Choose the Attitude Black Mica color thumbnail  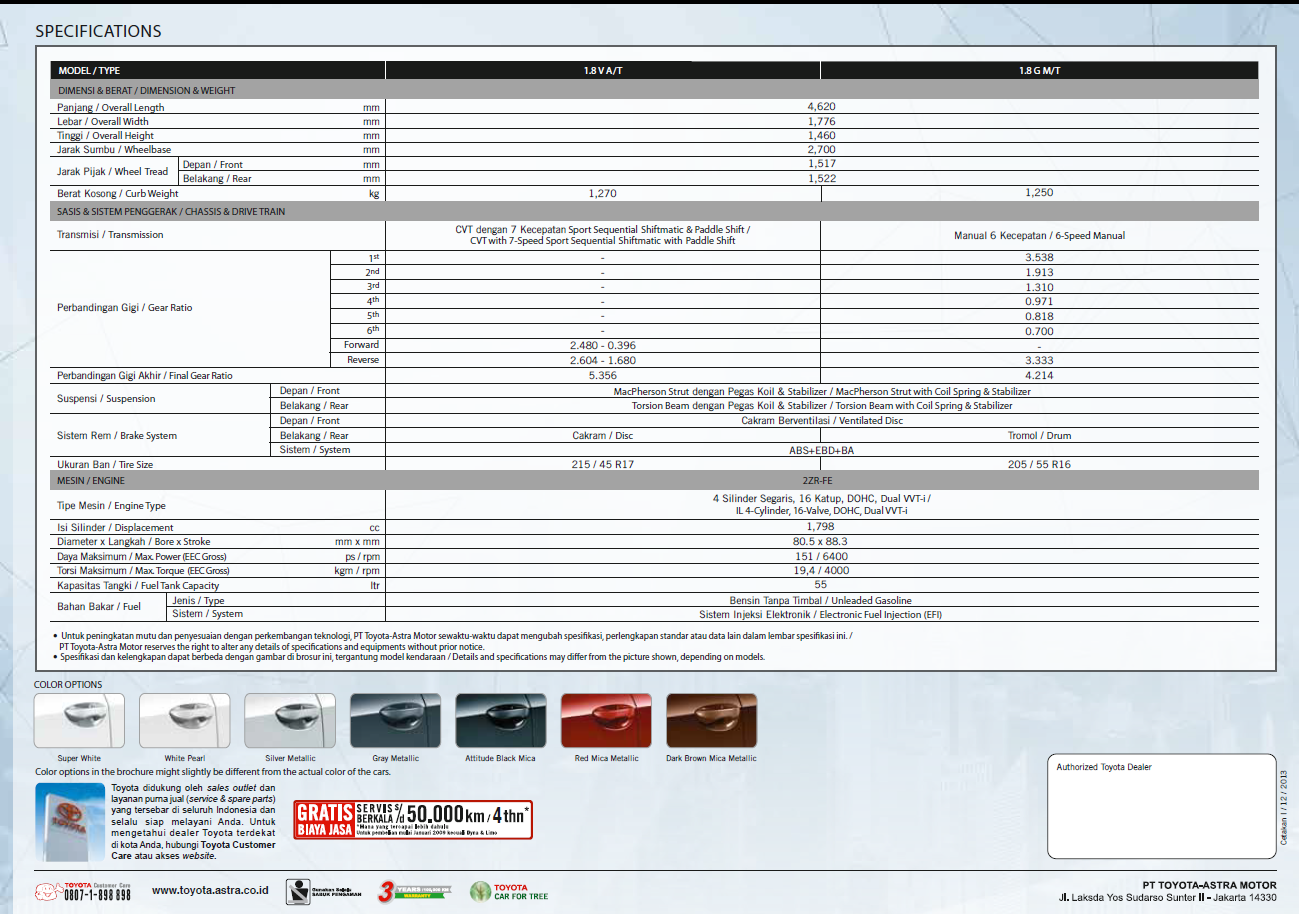pyautogui.click(x=501, y=721)
